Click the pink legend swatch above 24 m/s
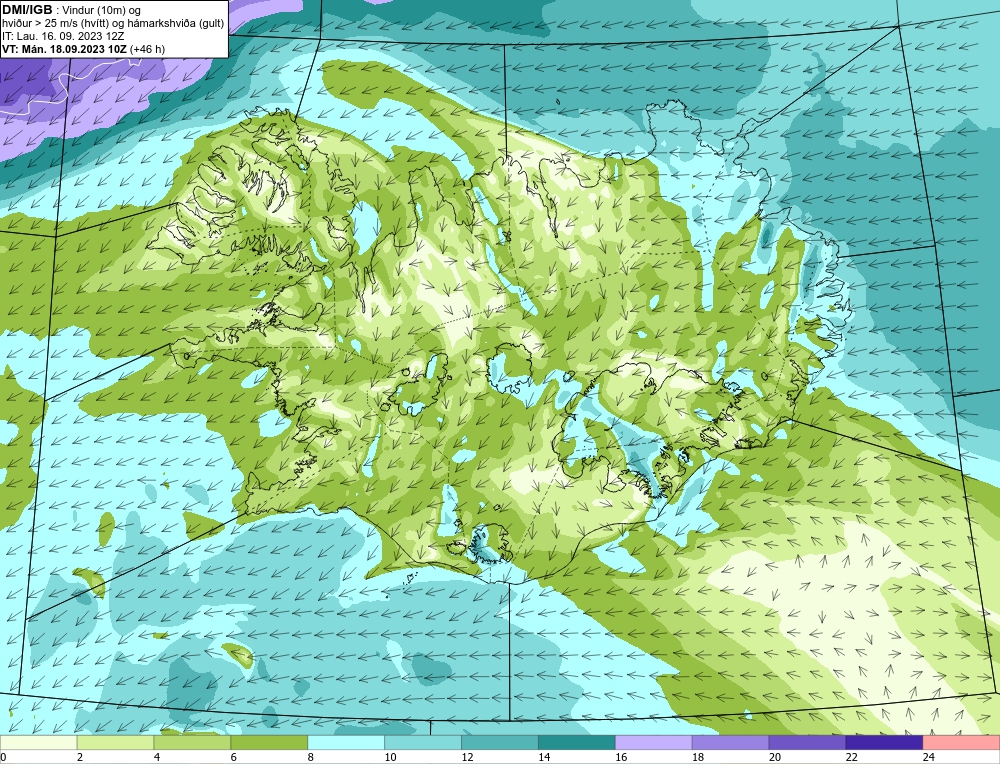 tap(961, 743)
